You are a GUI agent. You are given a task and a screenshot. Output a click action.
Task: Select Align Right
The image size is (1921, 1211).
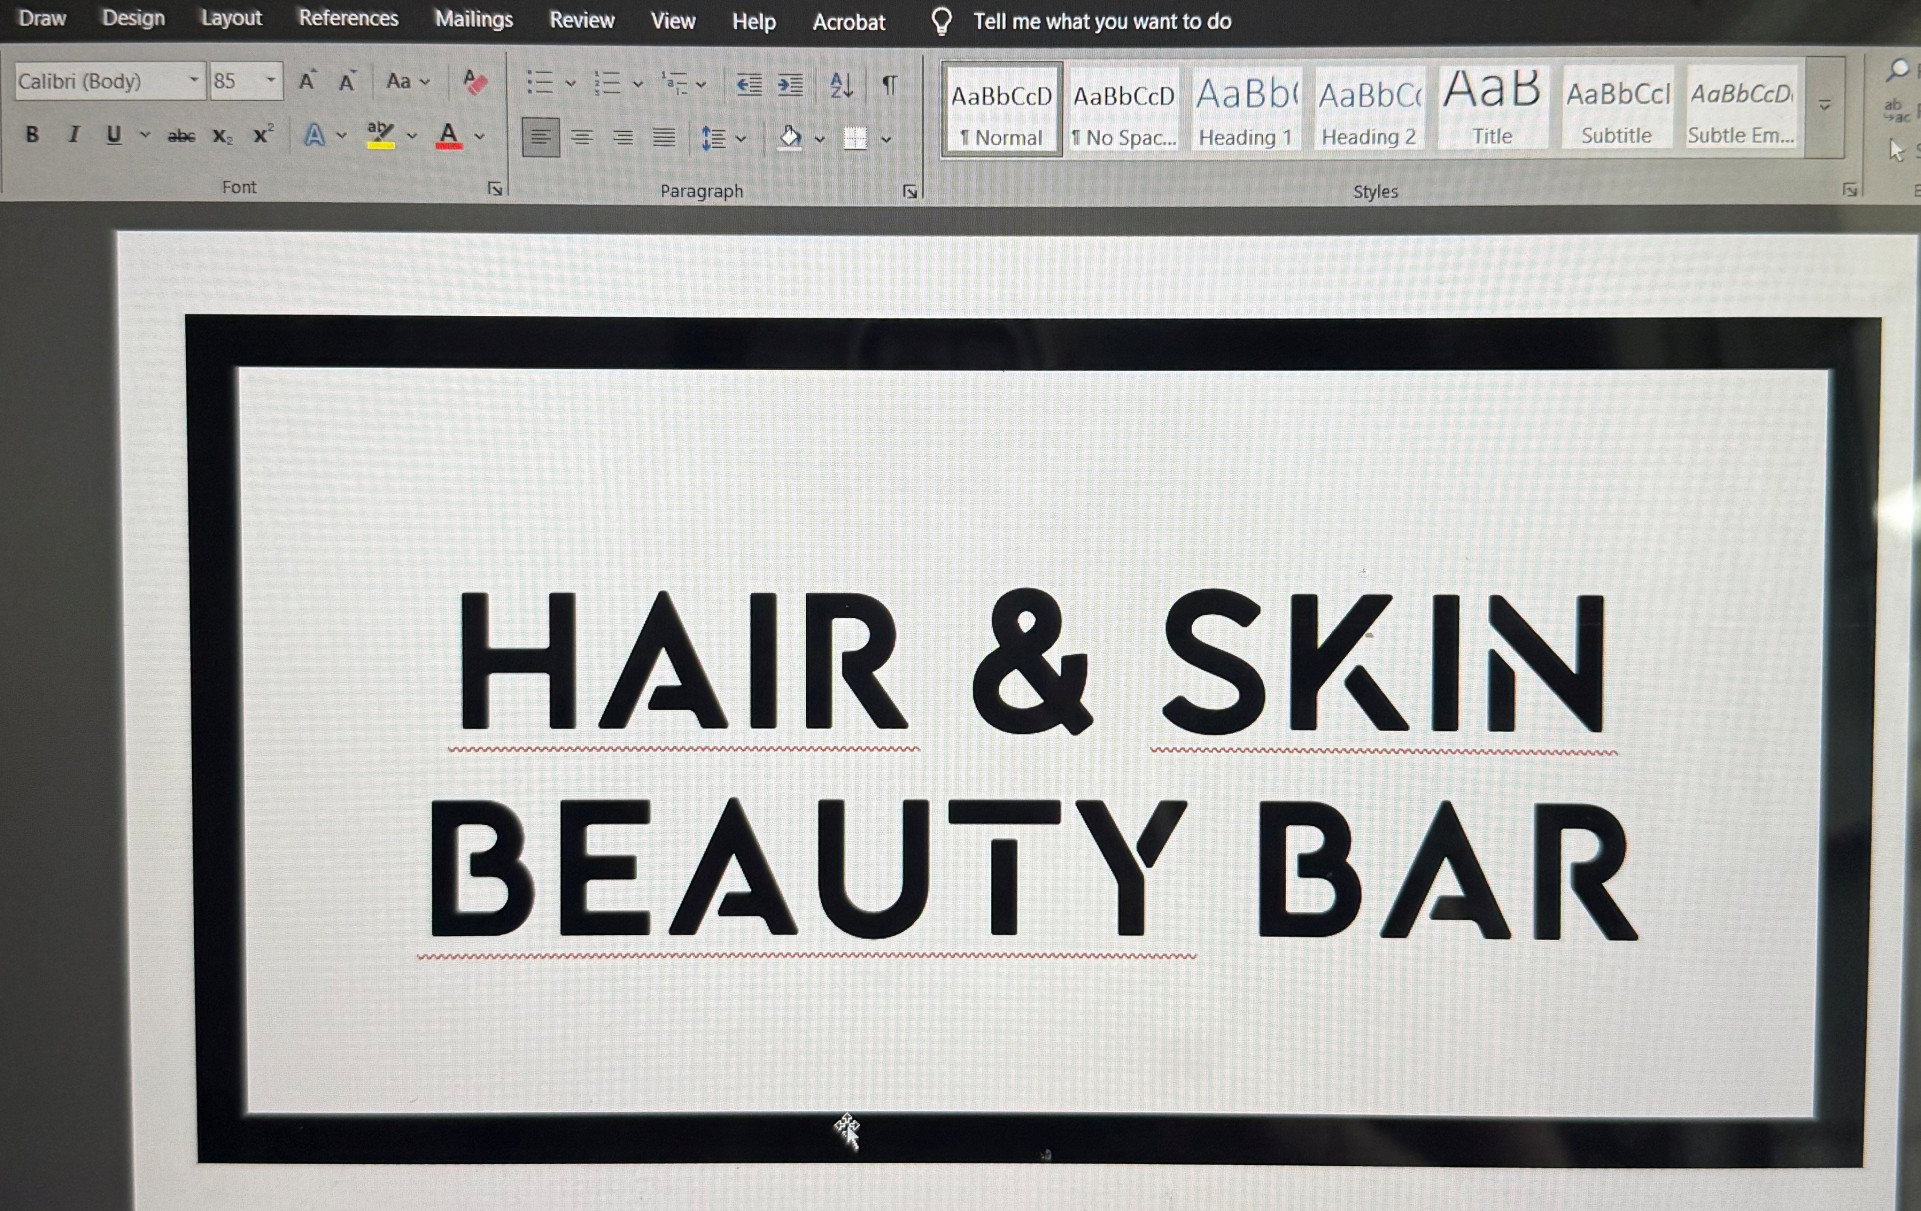coord(622,138)
